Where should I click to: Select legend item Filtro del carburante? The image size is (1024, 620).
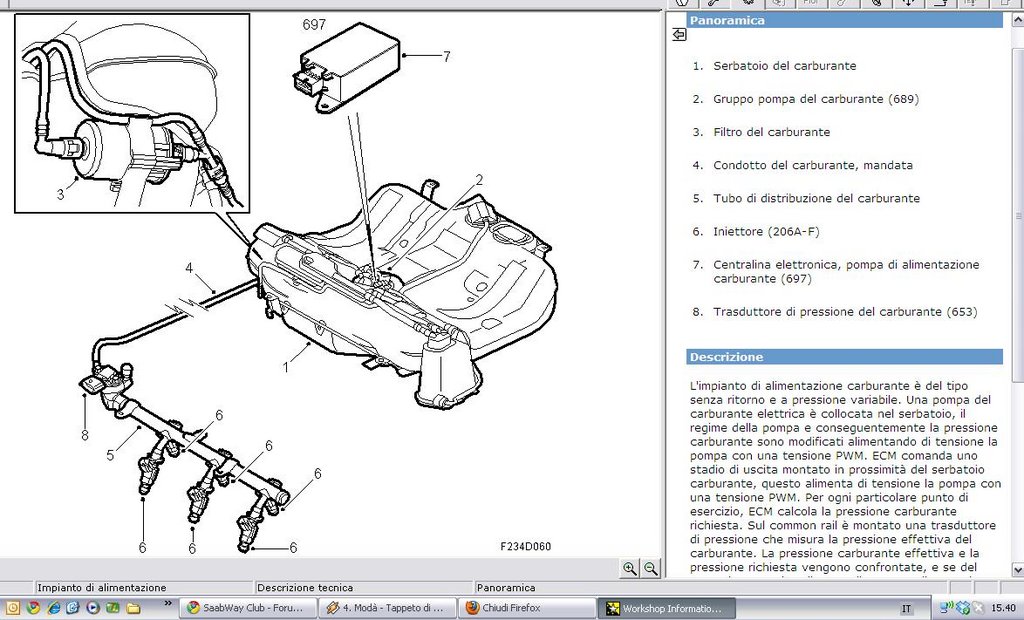[771, 132]
